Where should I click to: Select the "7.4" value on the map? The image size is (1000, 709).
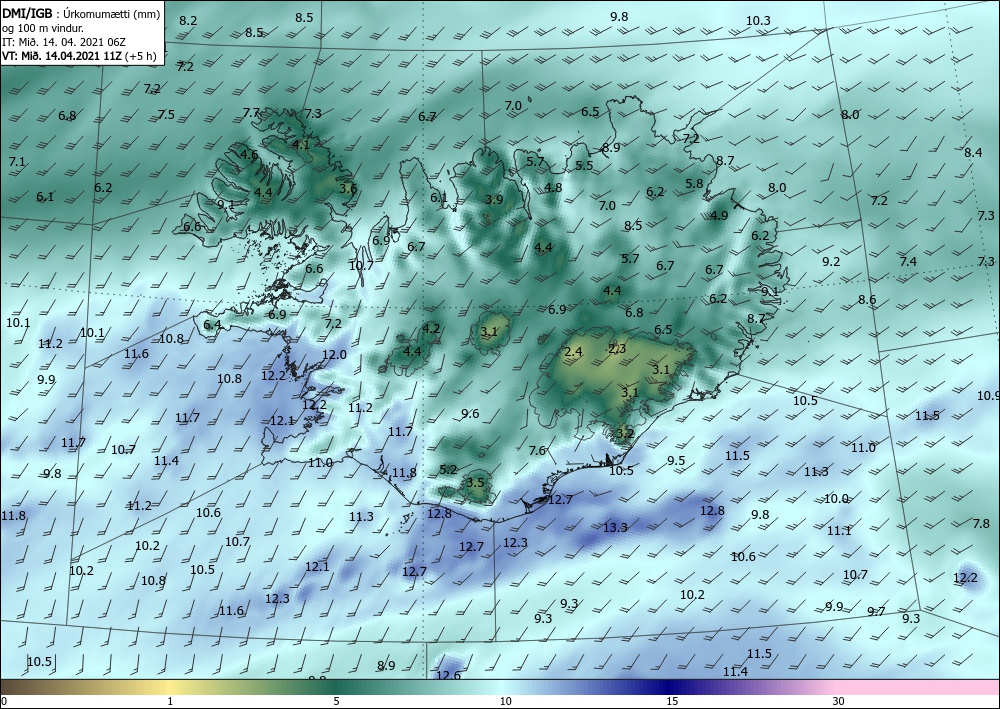coord(908,261)
